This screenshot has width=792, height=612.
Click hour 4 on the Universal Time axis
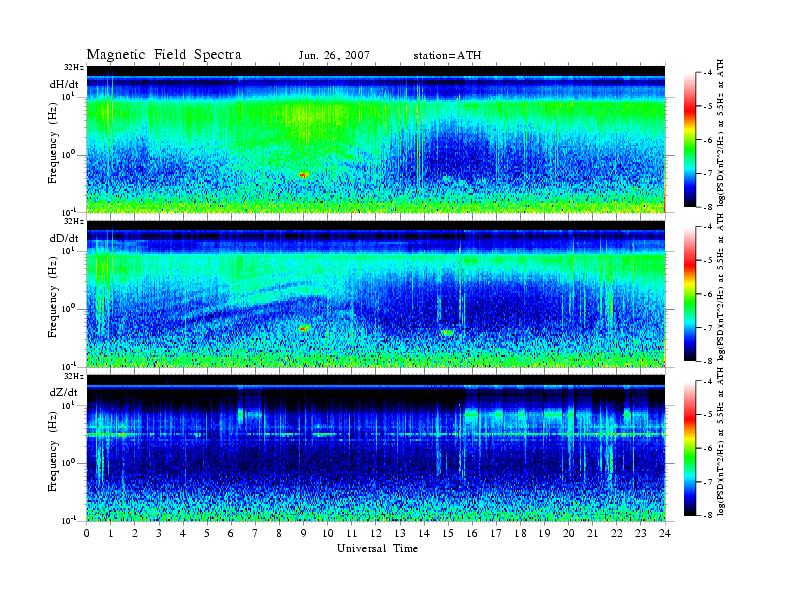tap(183, 533)
